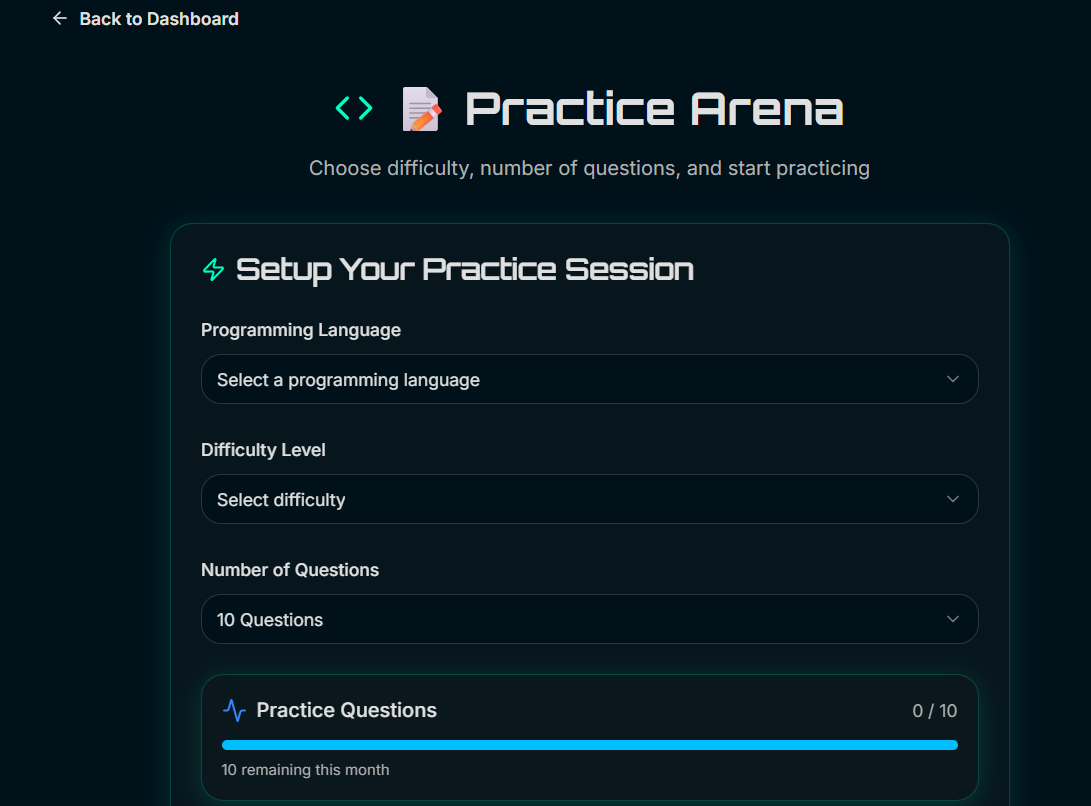
Task: Go Back to Dashboard
Action: tap(159, 19)
